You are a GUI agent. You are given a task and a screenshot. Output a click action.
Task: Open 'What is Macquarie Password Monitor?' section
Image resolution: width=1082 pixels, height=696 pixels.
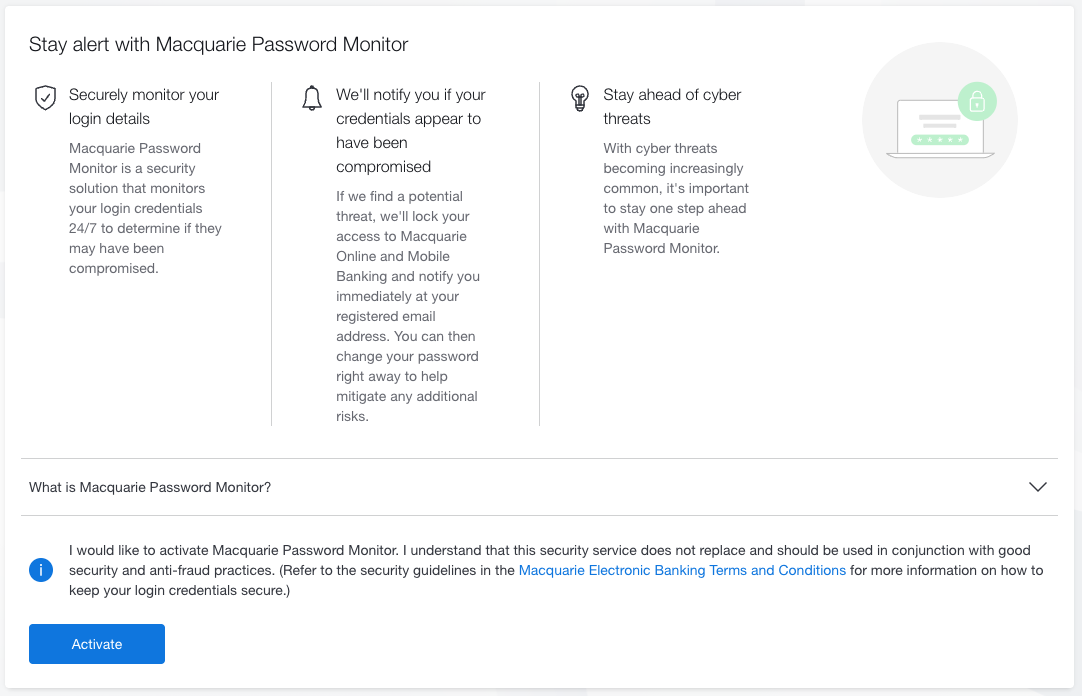[539, 487]
